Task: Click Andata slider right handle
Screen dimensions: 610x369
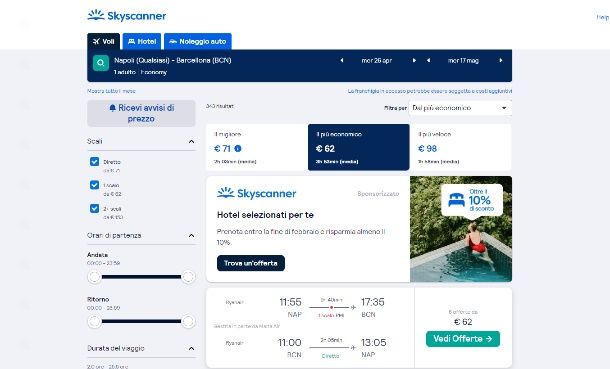Action: click(188, 277)
